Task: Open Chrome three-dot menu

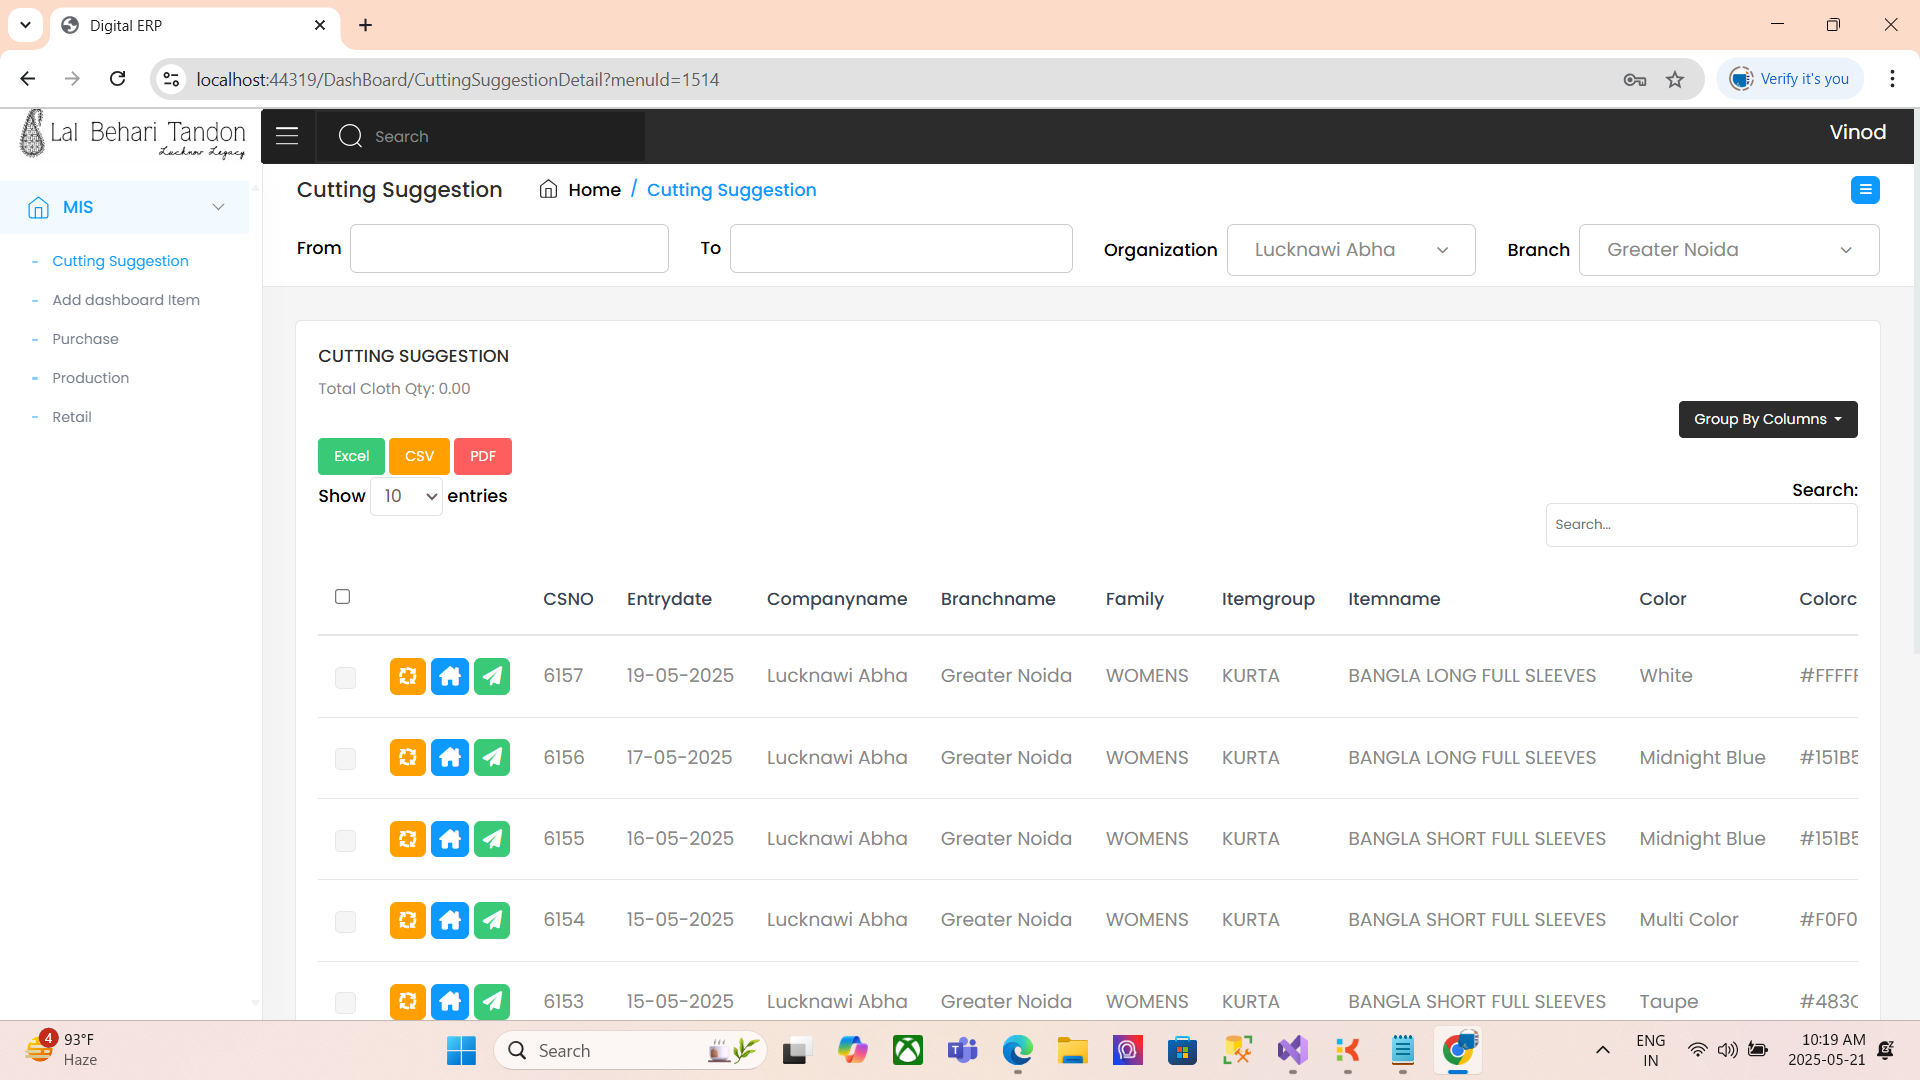Action: coord(1892,79)
